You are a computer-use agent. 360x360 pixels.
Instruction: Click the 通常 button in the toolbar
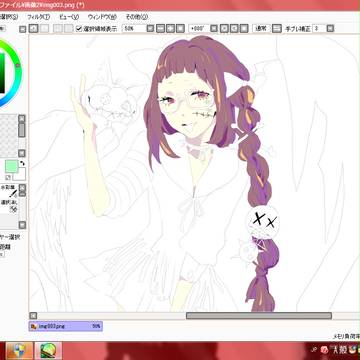pyautogui.click(x=261, y=28)
